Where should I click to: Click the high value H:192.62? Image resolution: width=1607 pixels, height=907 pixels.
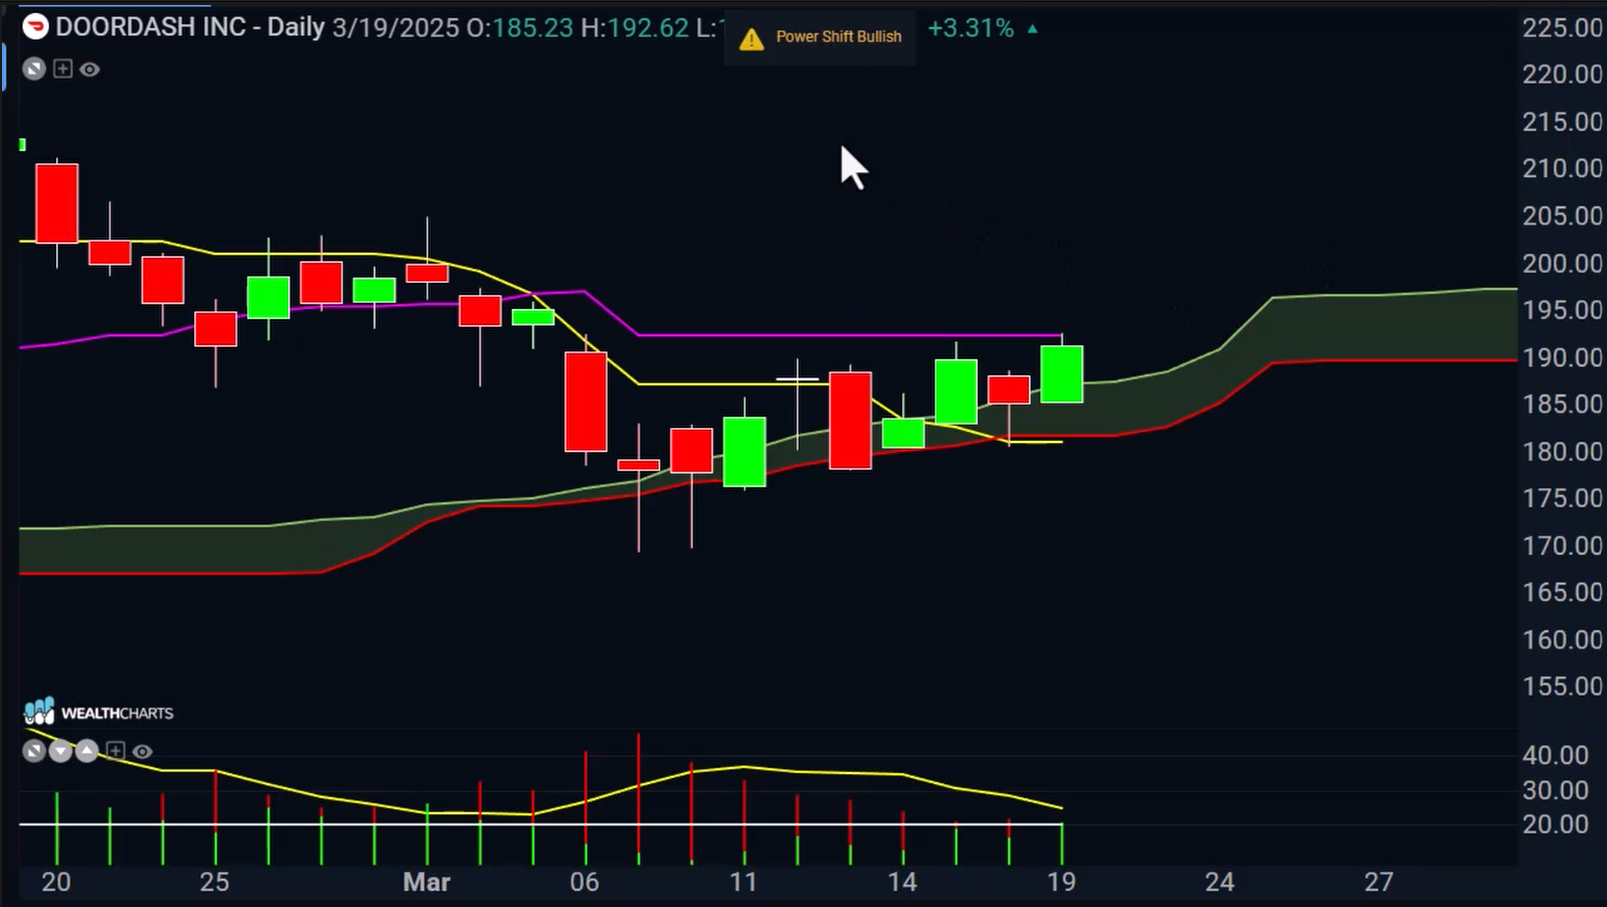635,27
